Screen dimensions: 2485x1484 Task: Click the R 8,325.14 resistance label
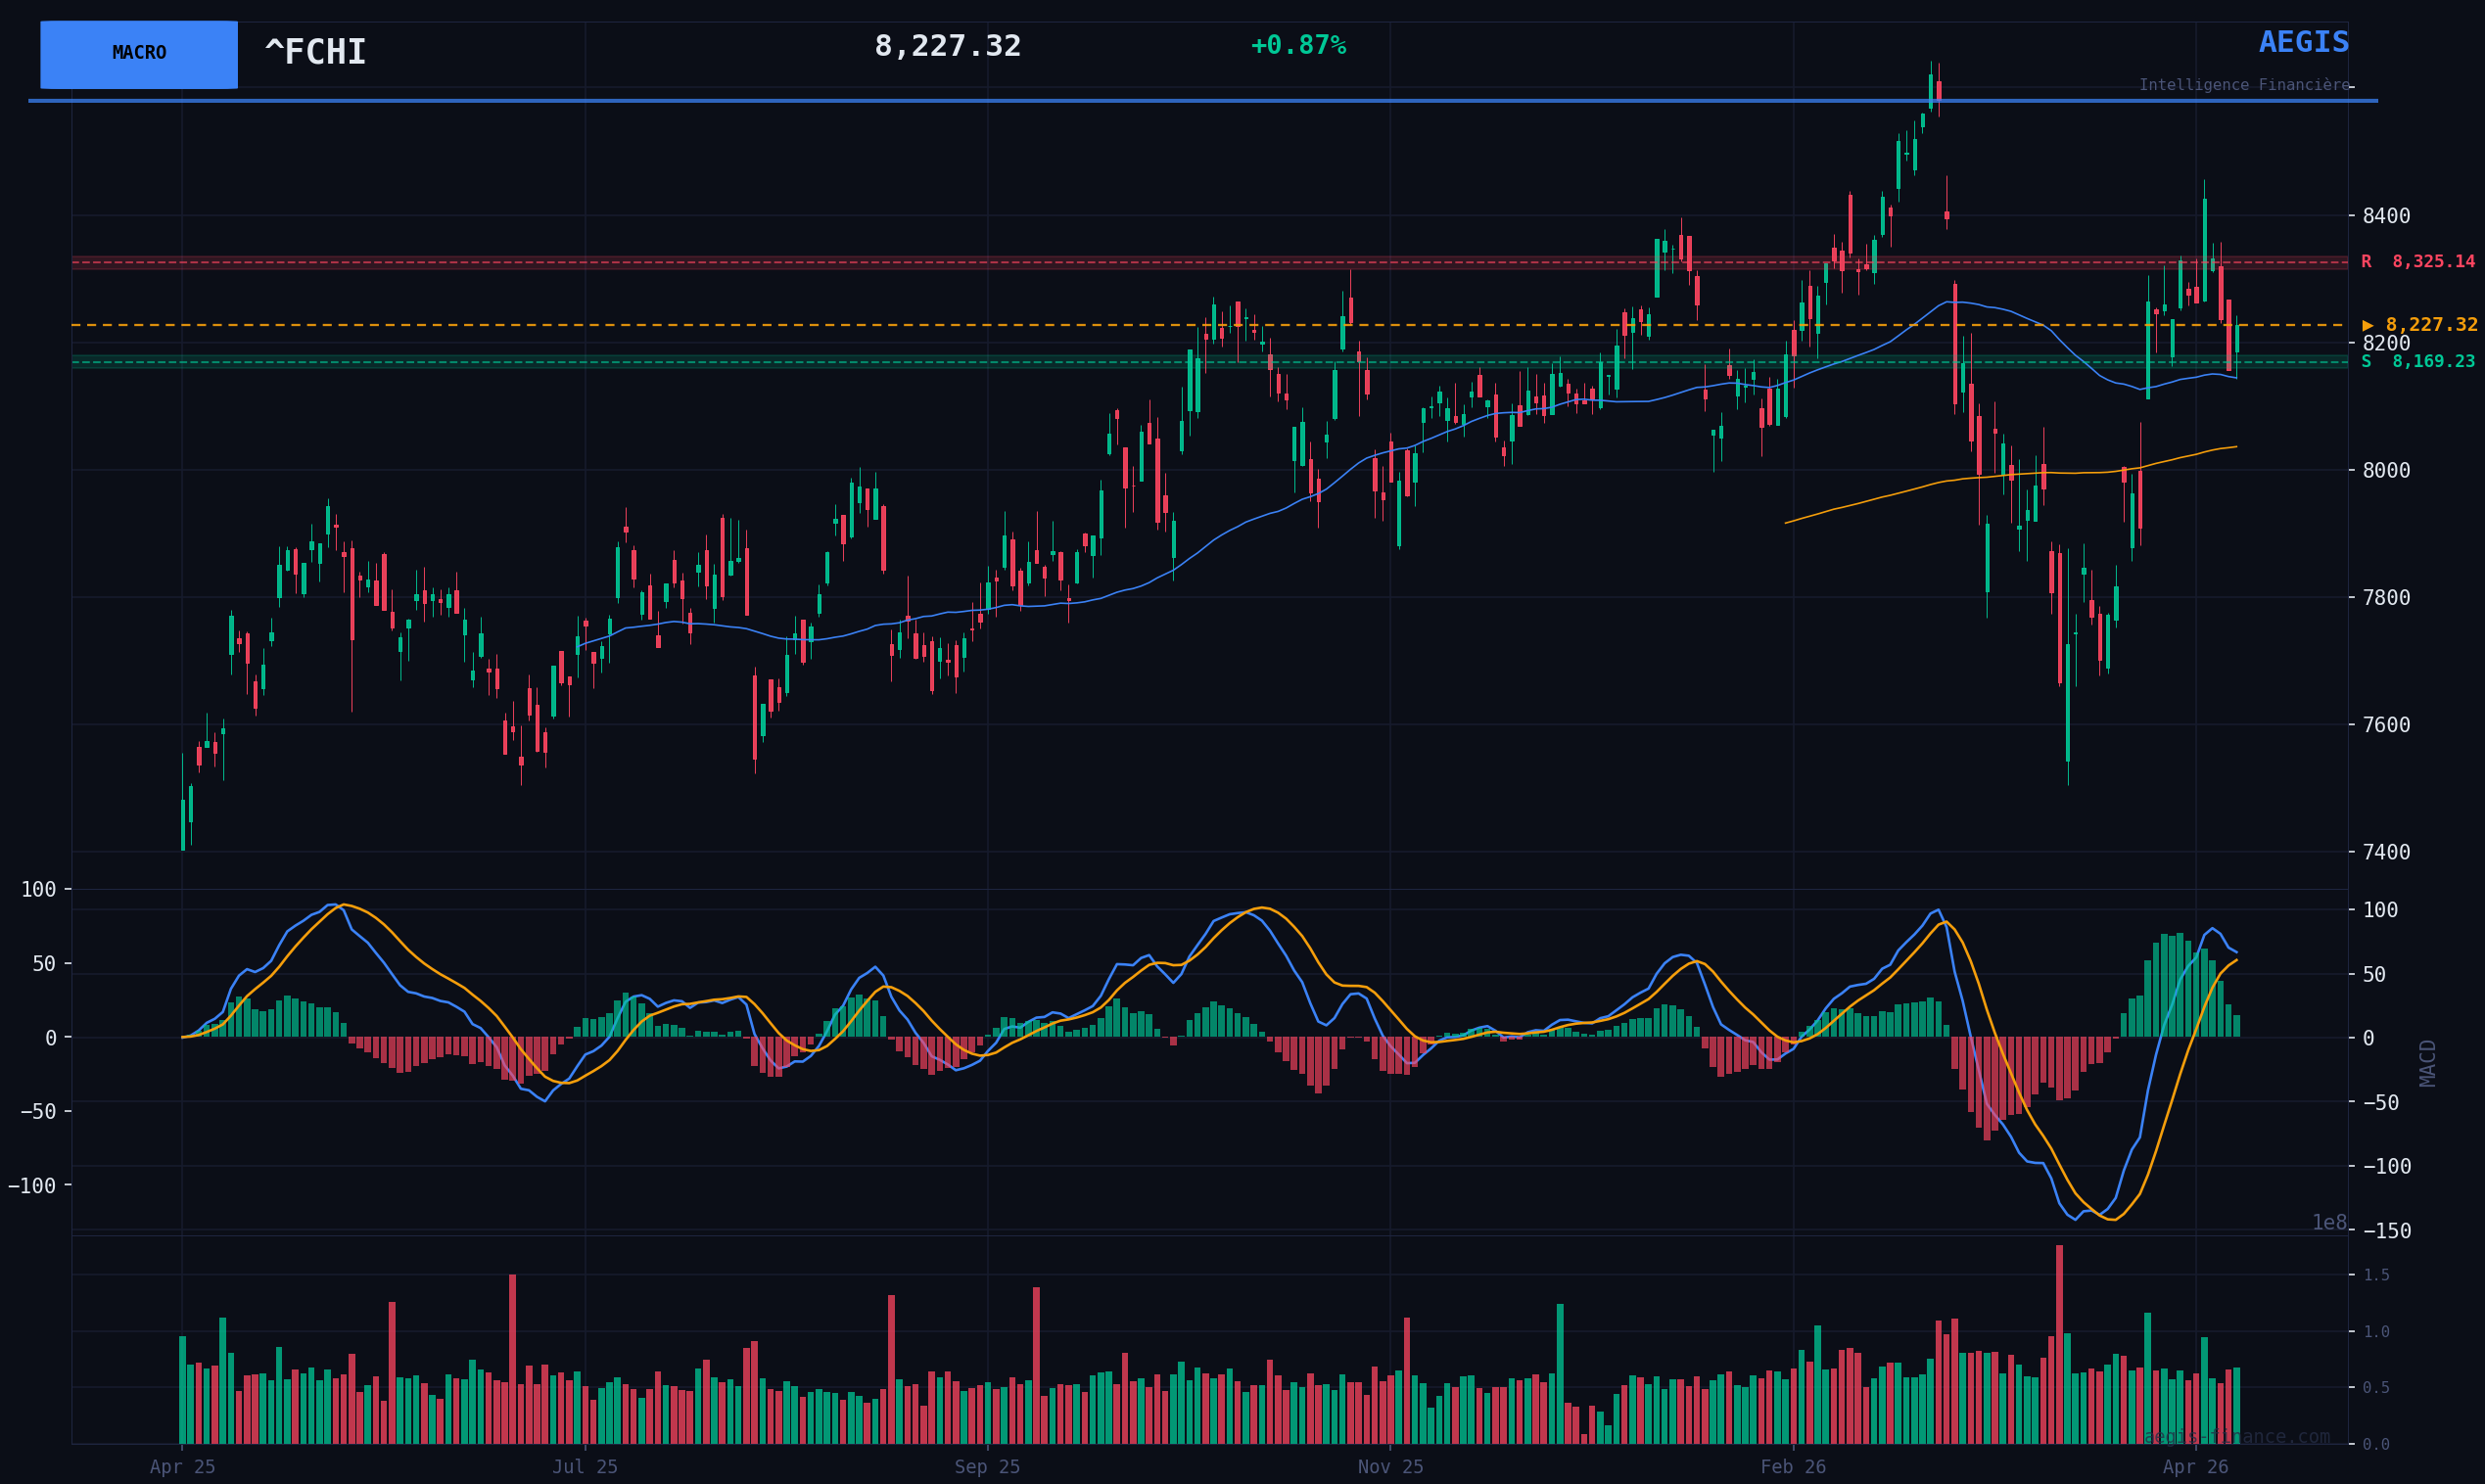2417,262
